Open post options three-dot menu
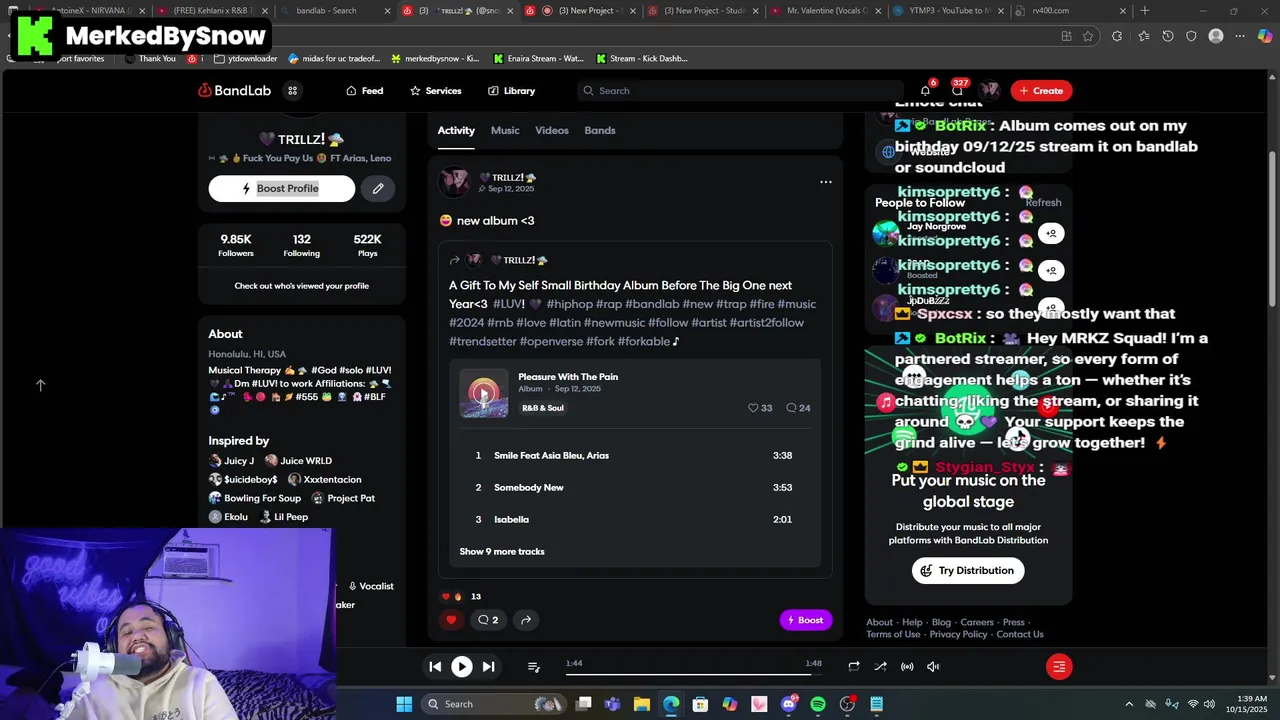Viewport: 1280px width, 720px height. click(x=826, y=182)
